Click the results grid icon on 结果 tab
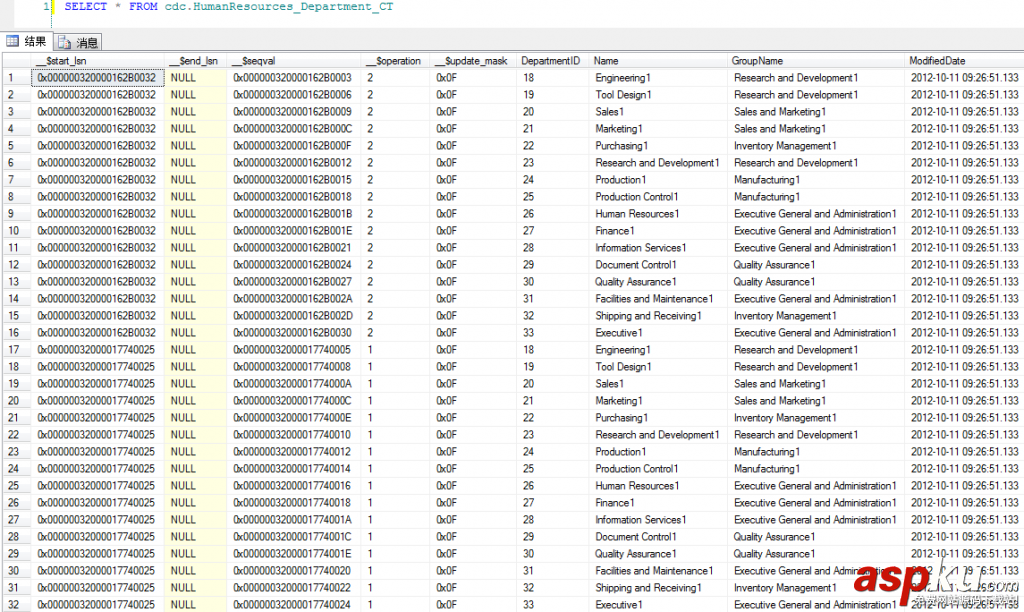Image resolution: width=1024 pixels, height=612 pixels. tap(12, 41)
